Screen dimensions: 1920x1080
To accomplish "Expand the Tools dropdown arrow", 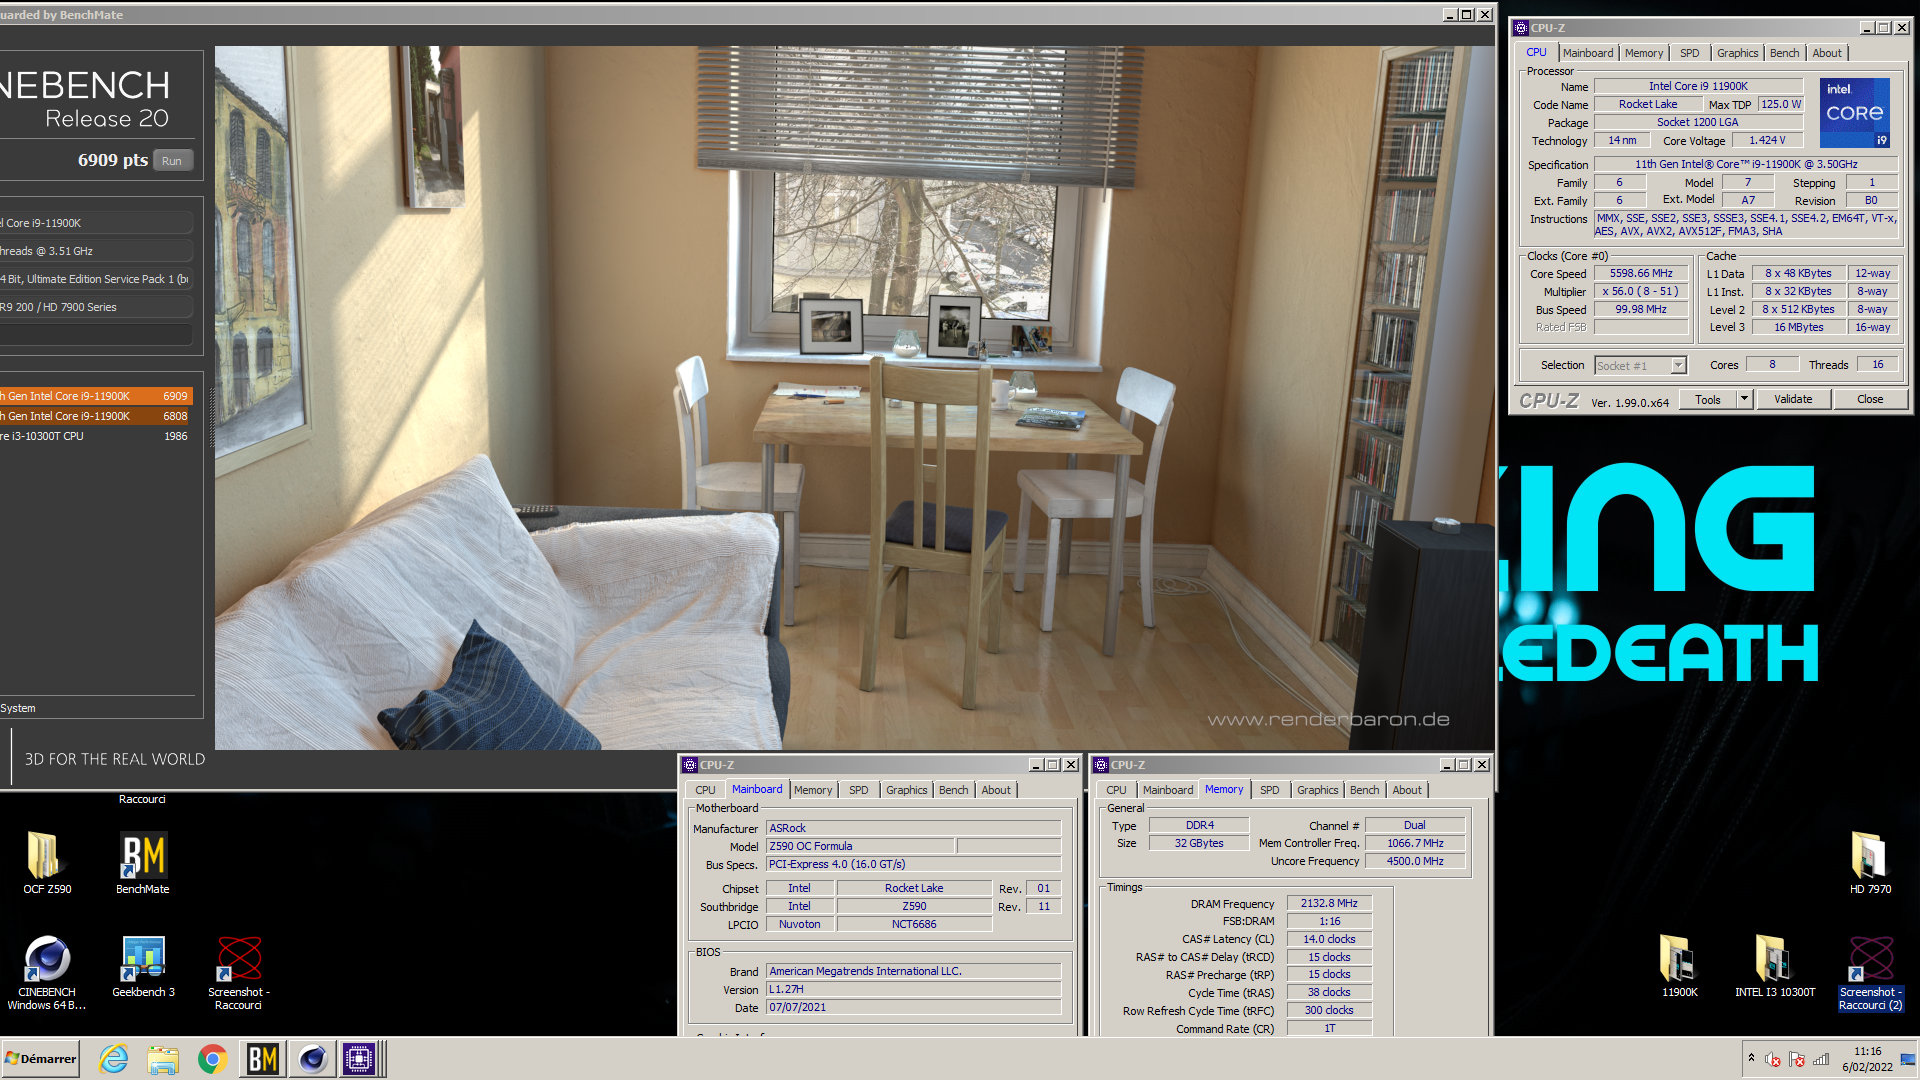I will coord(1744,399).
